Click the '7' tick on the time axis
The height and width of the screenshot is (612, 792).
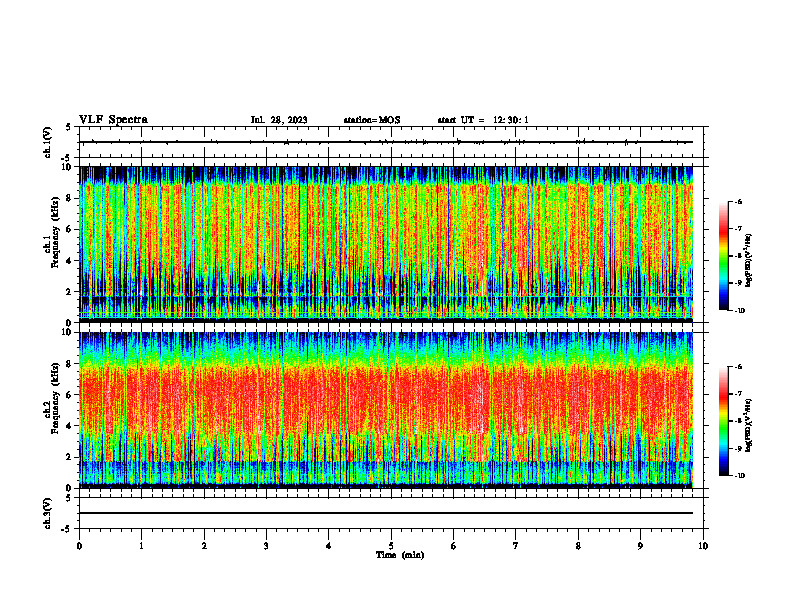tap(516, 546)
